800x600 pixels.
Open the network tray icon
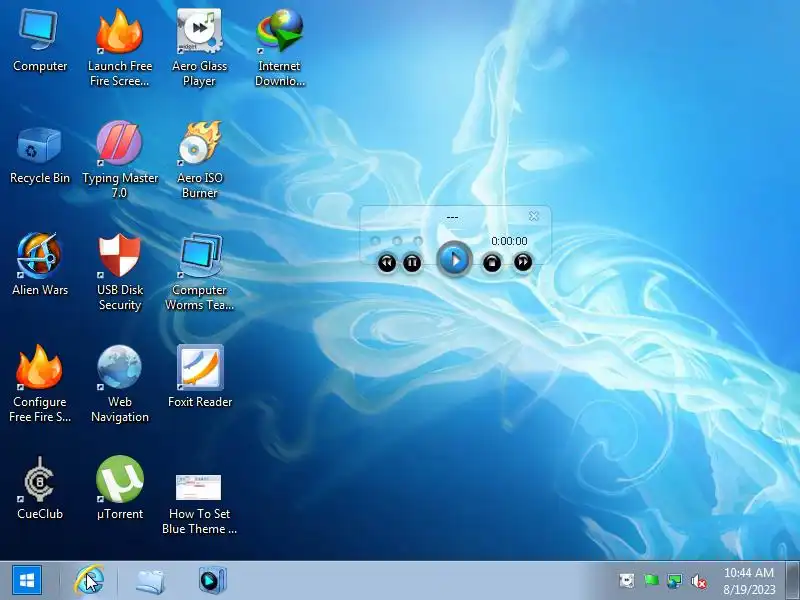point(674,581)
